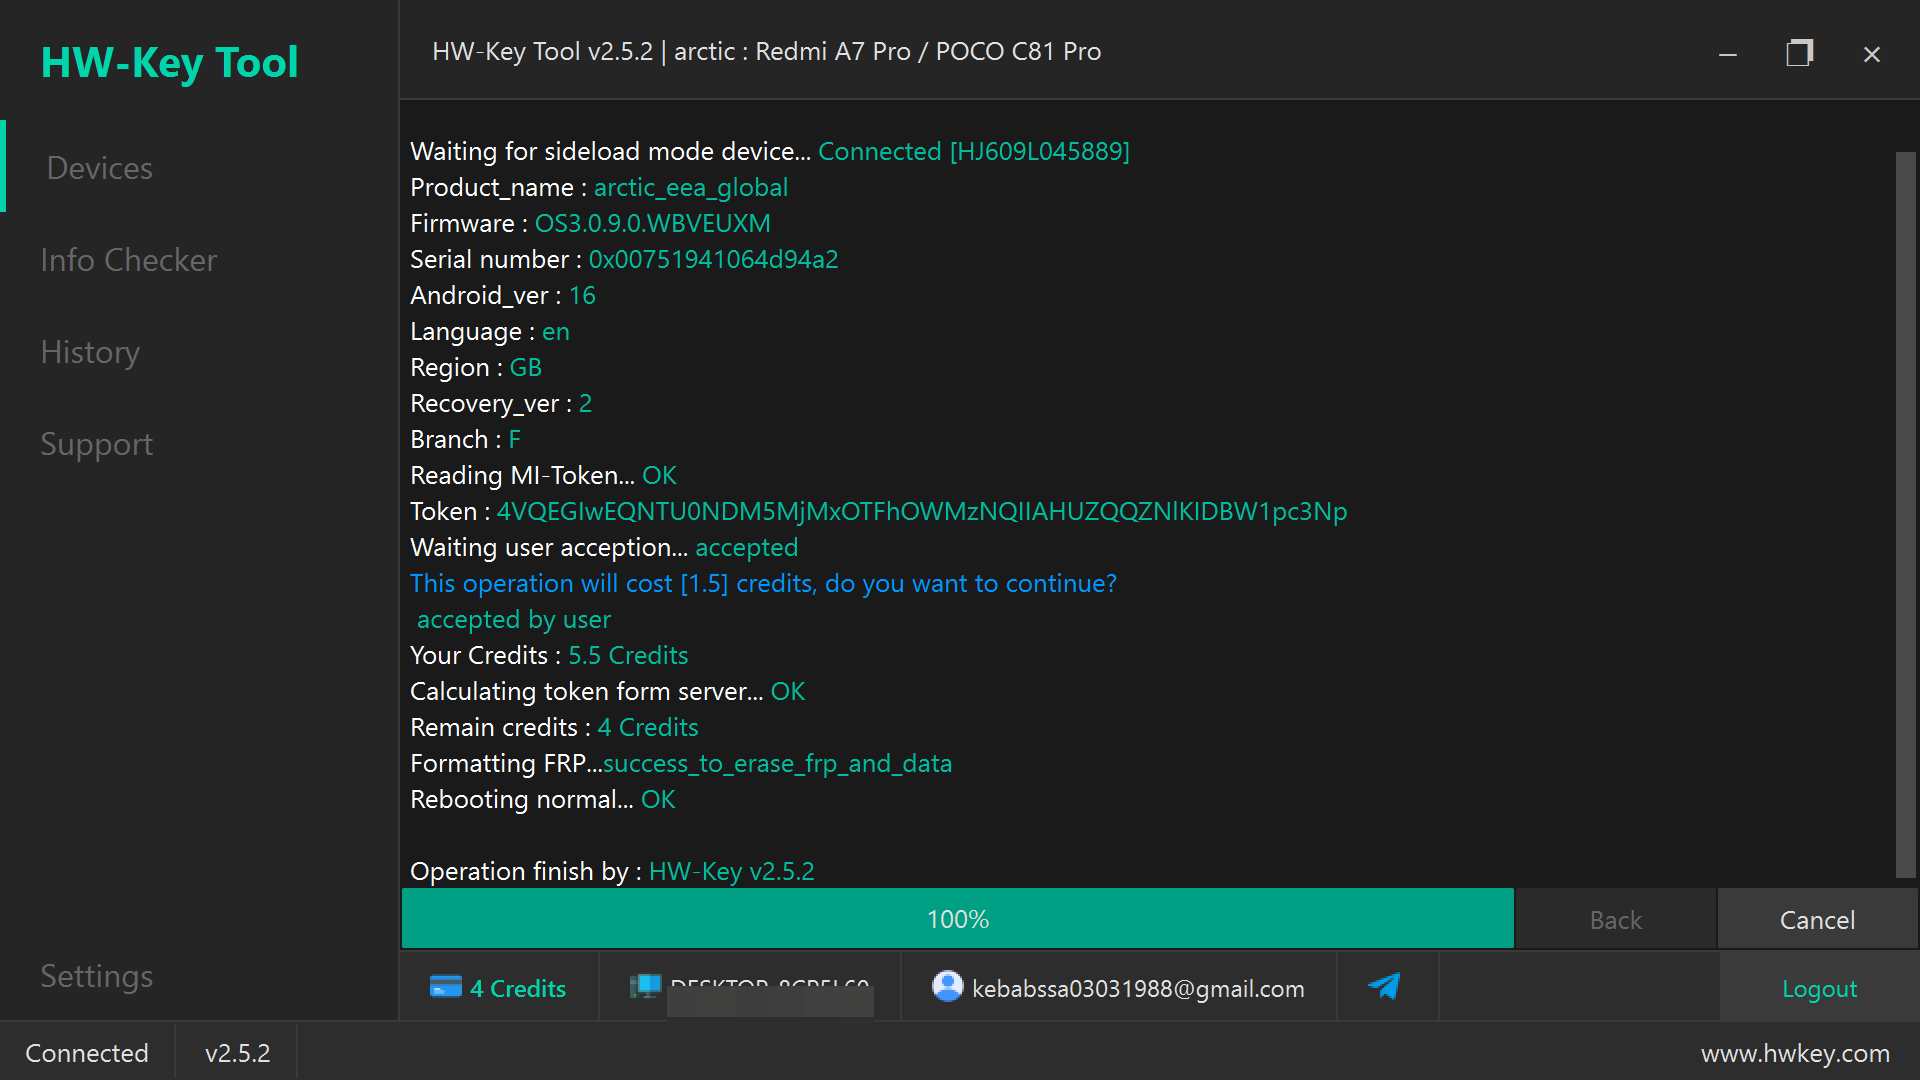Image resolution: width=1920 pixels, height=1080 pixels.
Task: Click the window title HW-Key Tool v2.5.2
Action: coord(767,51)
